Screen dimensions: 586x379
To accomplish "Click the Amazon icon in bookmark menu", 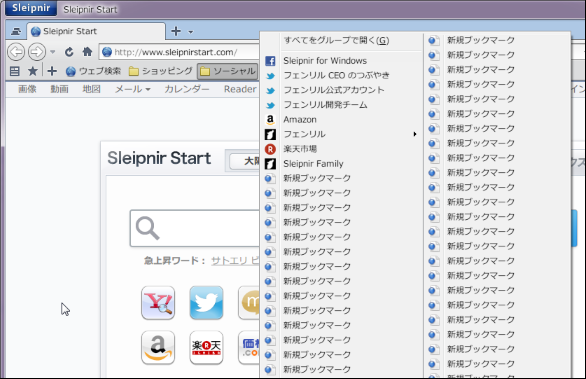I will click(270, 120).
